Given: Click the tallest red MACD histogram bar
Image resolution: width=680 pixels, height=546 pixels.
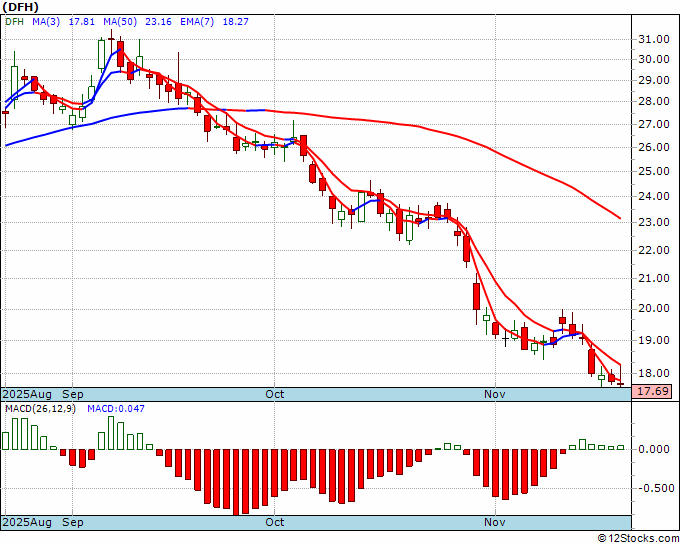Looking at the screenshot, I should 236,482.
